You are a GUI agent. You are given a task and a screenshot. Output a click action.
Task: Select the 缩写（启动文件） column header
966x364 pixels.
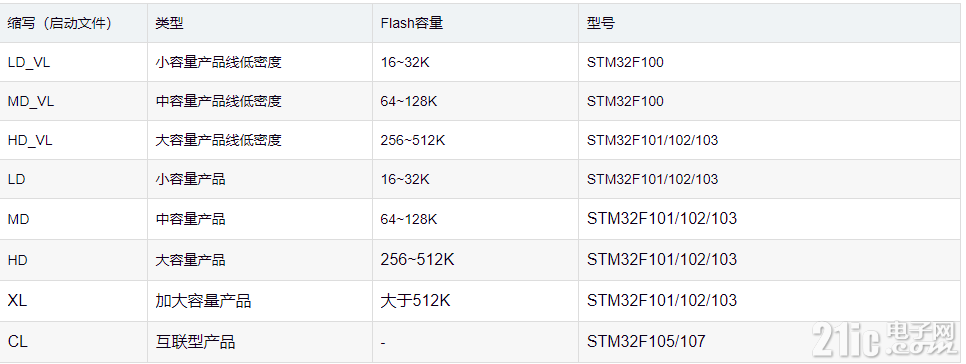tap(60, 23)
